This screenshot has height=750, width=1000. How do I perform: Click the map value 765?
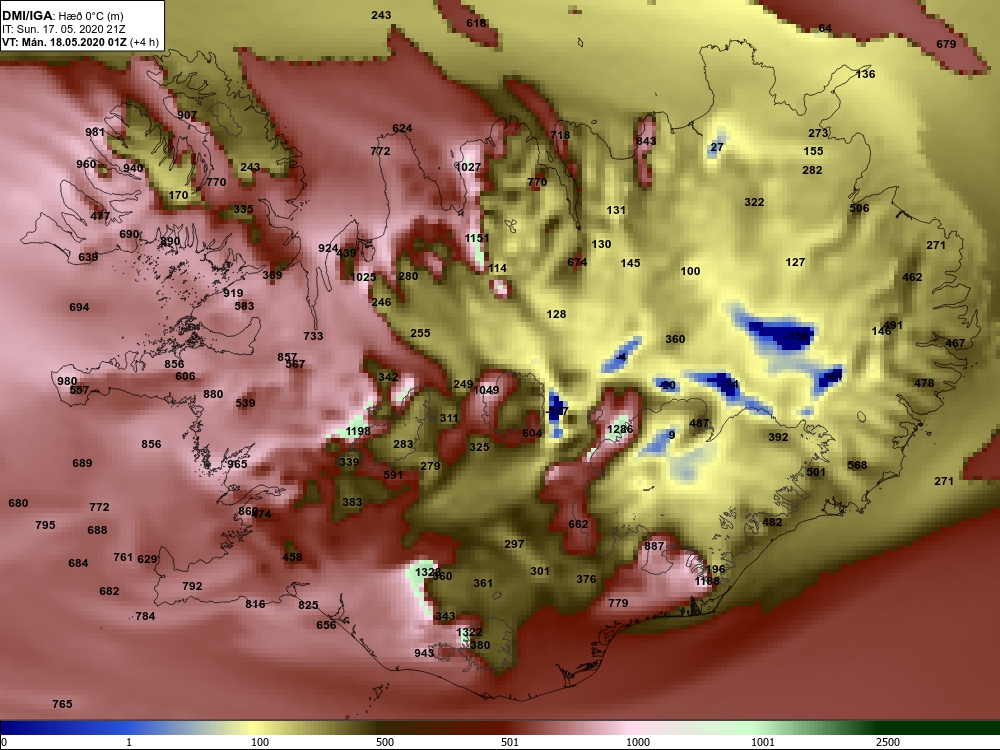coord(62,704)
